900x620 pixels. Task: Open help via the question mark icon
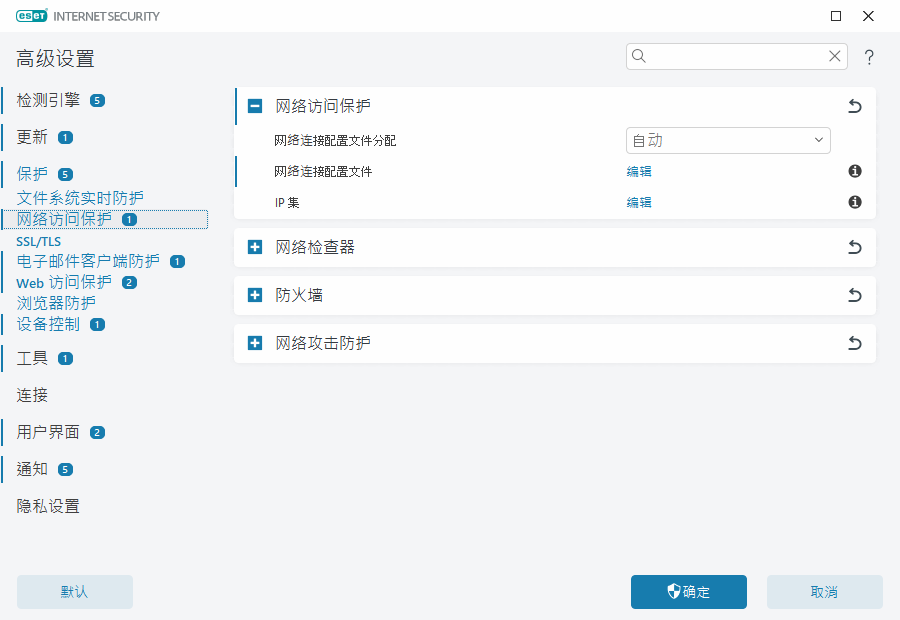point(869,57)
